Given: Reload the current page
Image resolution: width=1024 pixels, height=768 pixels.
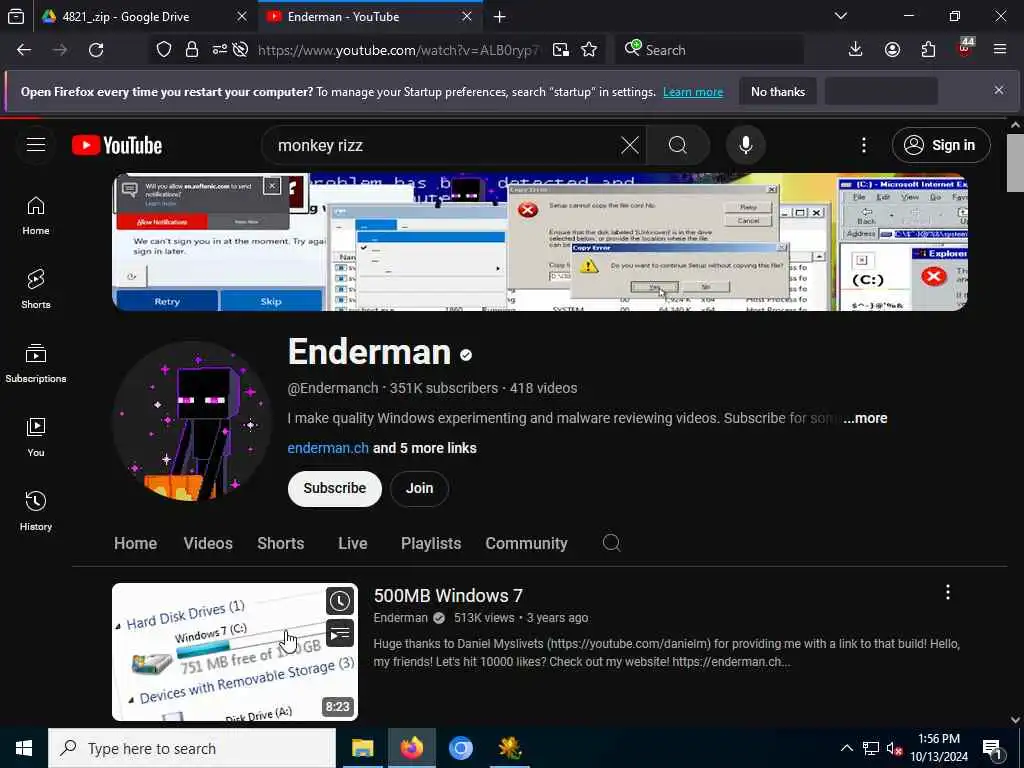Looking at the screenshot, I should (x=96, y=50).
